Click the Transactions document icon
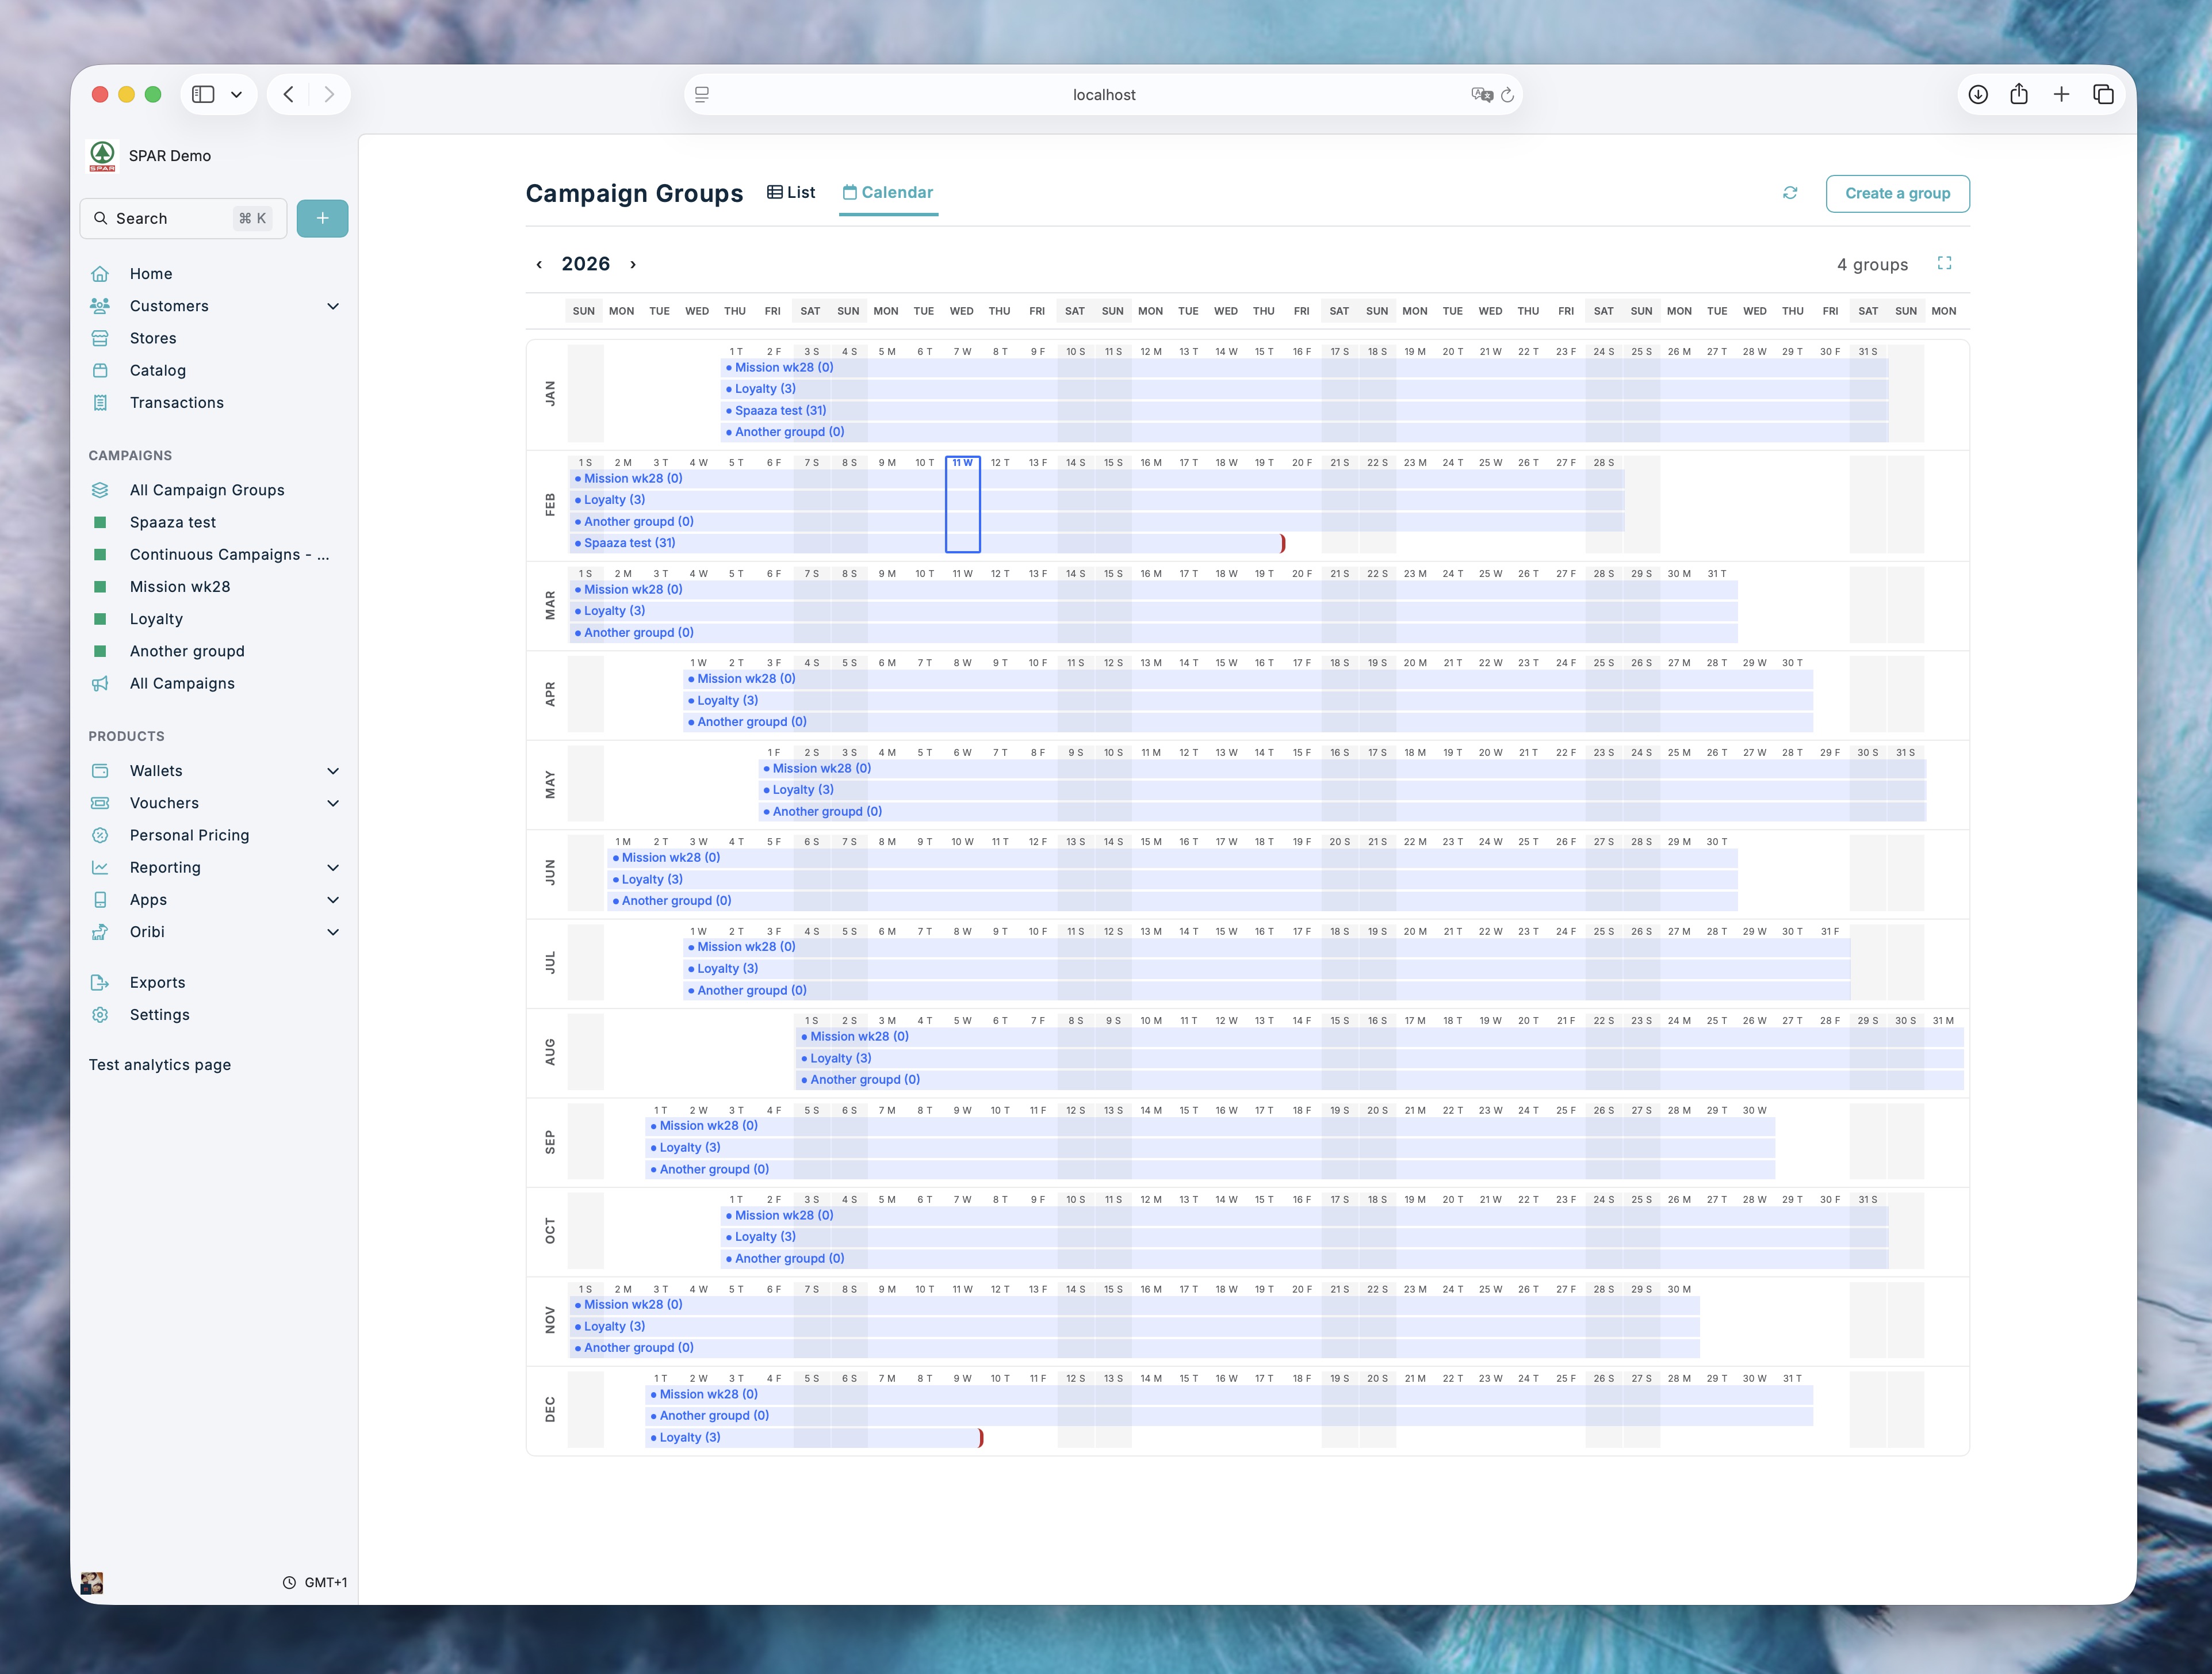 tap(101, 403)
